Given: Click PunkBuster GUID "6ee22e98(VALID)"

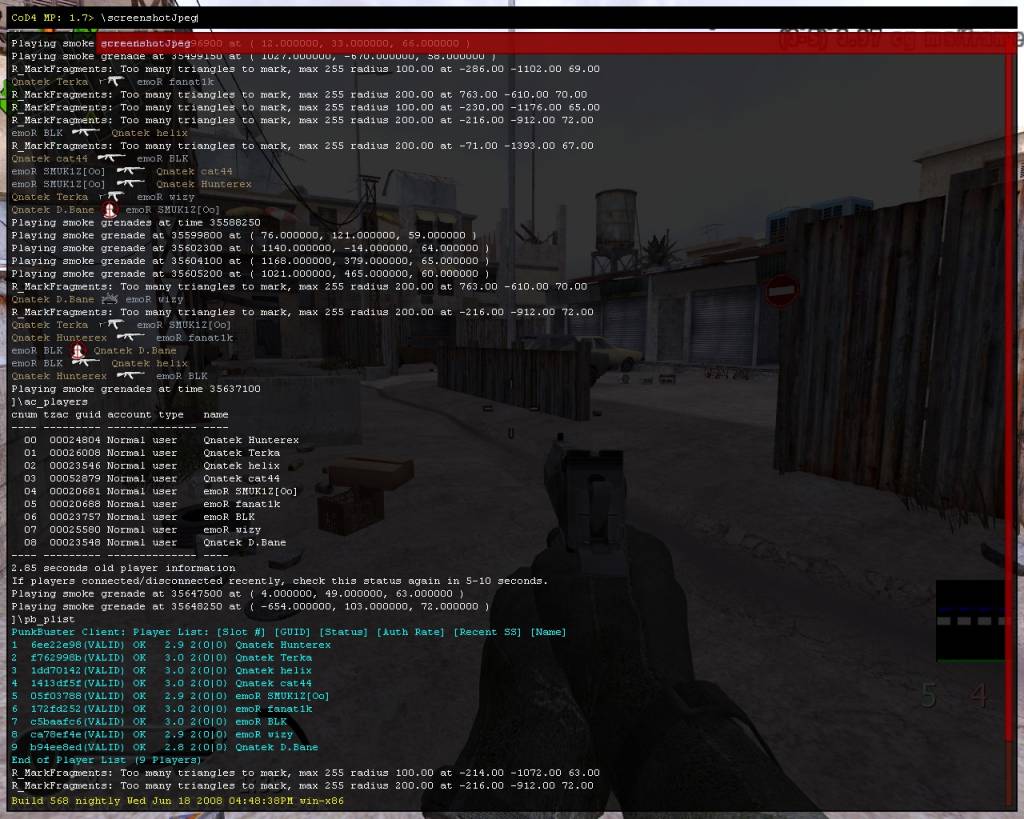Looking at the screenshot, I should pyautogui.click(x=77, y=645).
